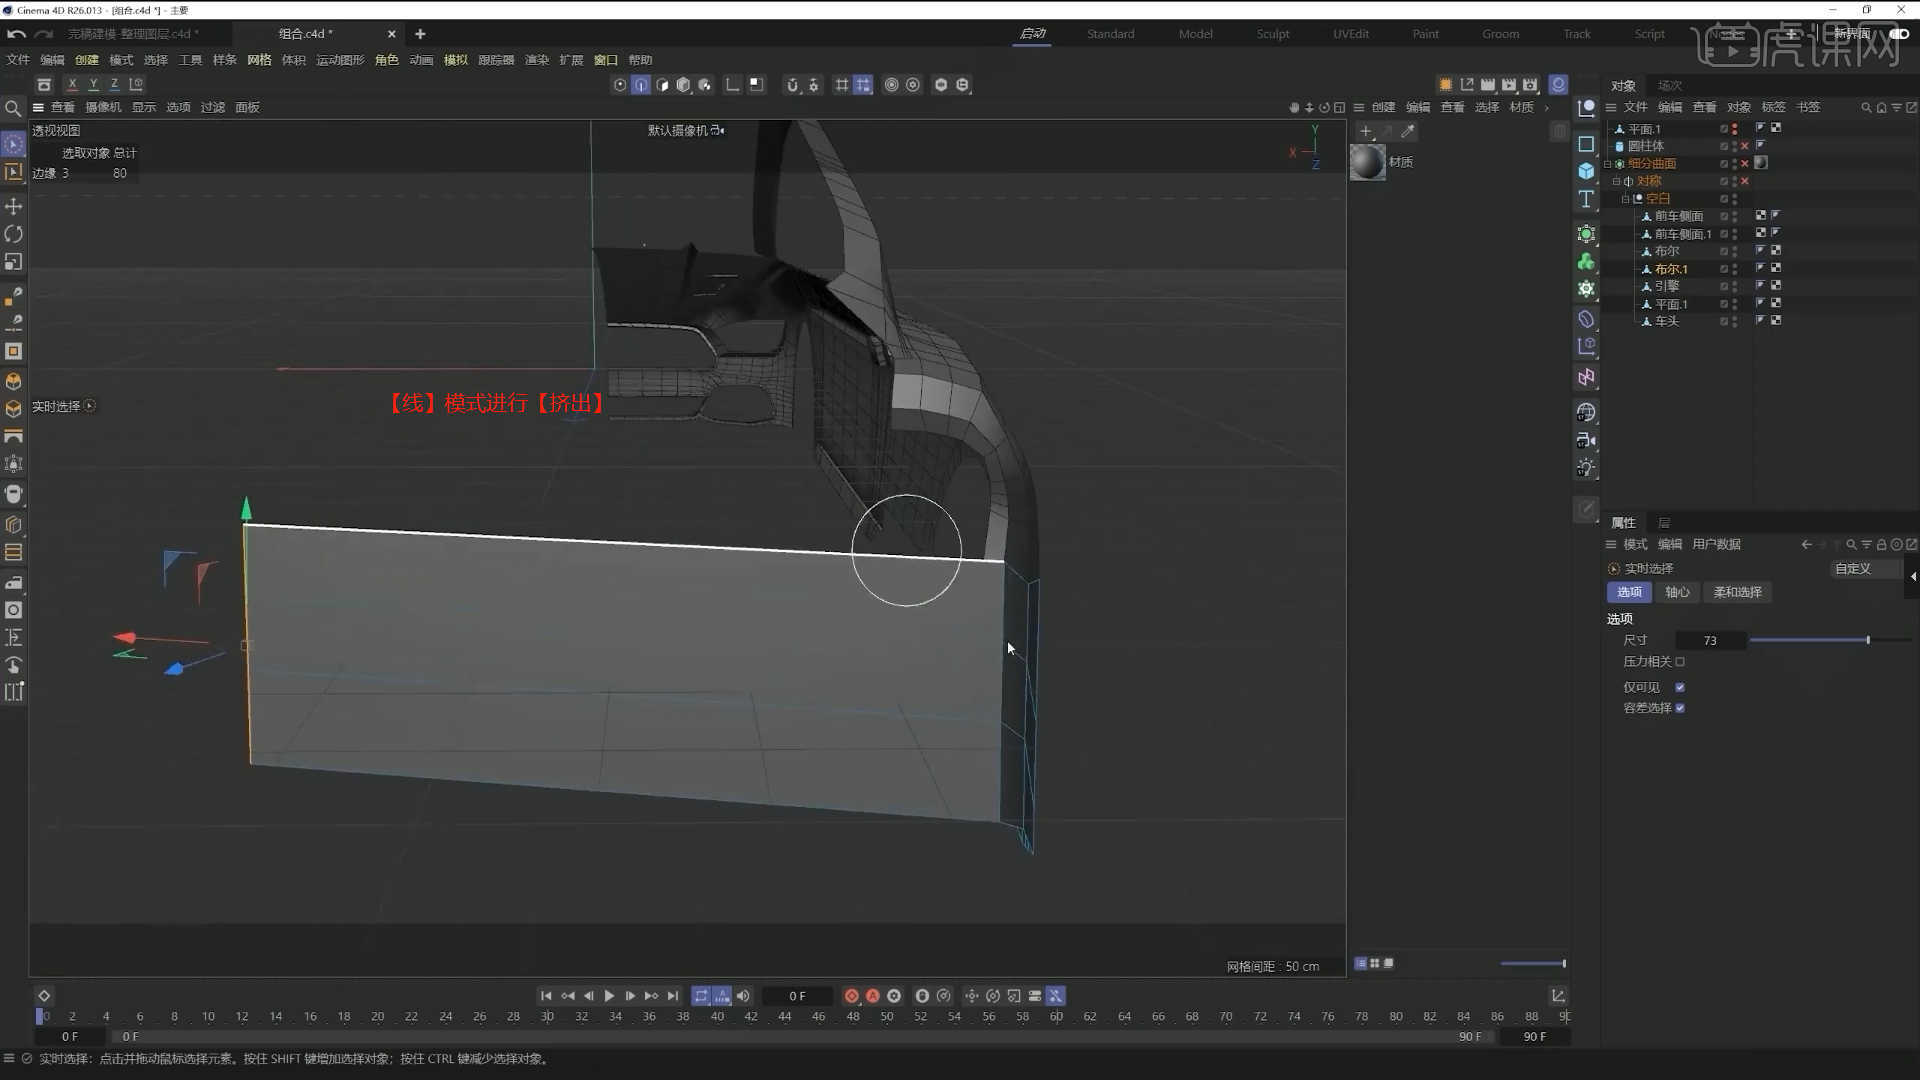Image resolution: width=1920 pixels, height=1080 pixels.
Task: Toggle the Z axis lock
Action: pos(114,85)
